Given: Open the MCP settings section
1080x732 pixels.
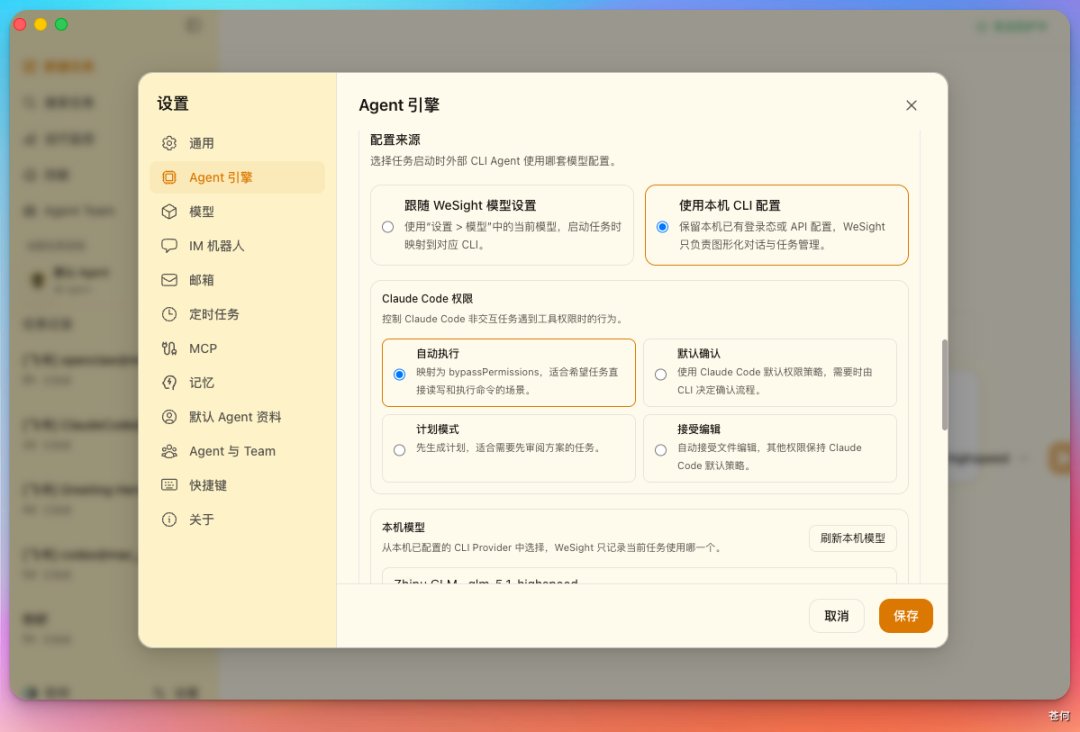Looking at the screenshot, I should (237, 348).
